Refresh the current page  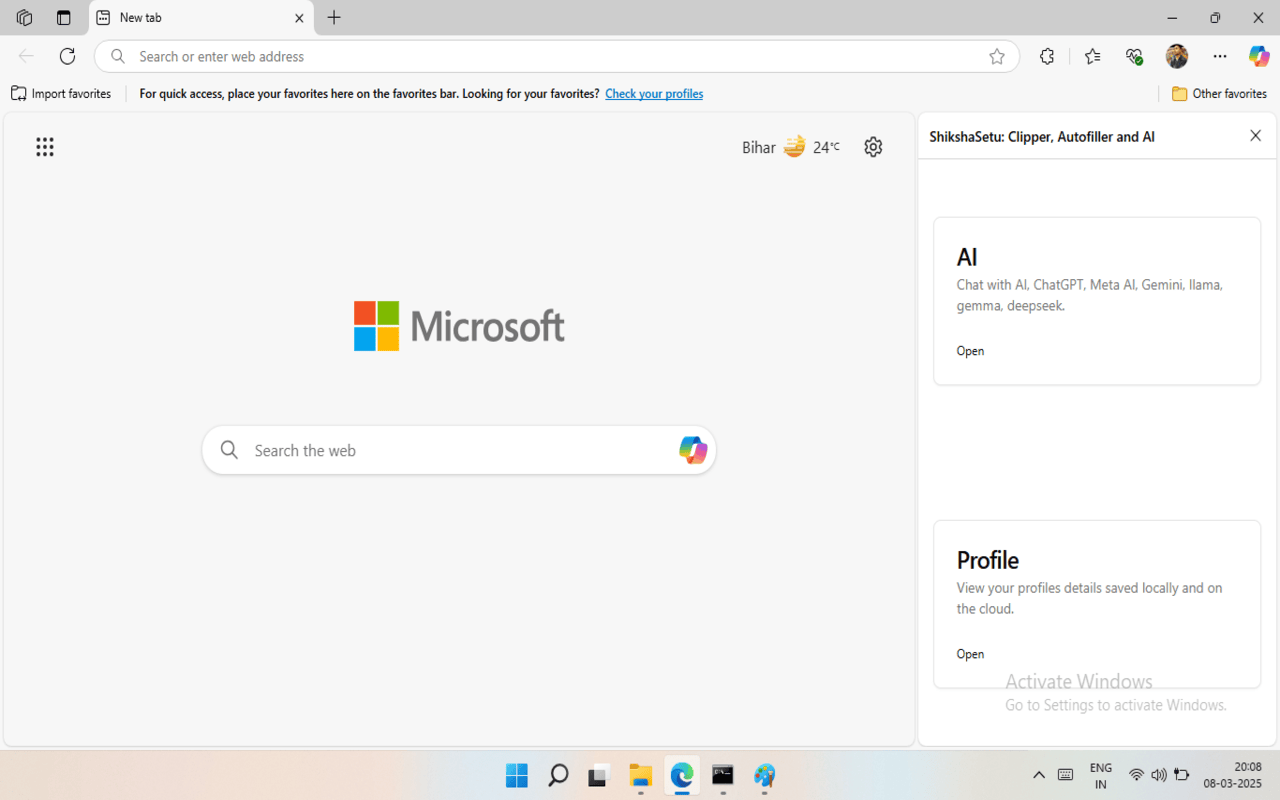67,56
